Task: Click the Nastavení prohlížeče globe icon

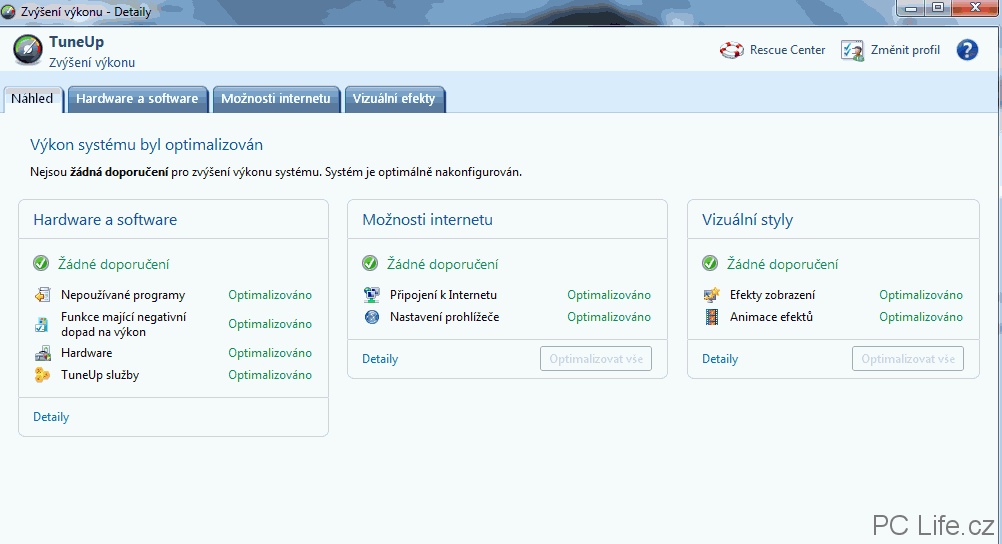Action: tap(371, 316)
